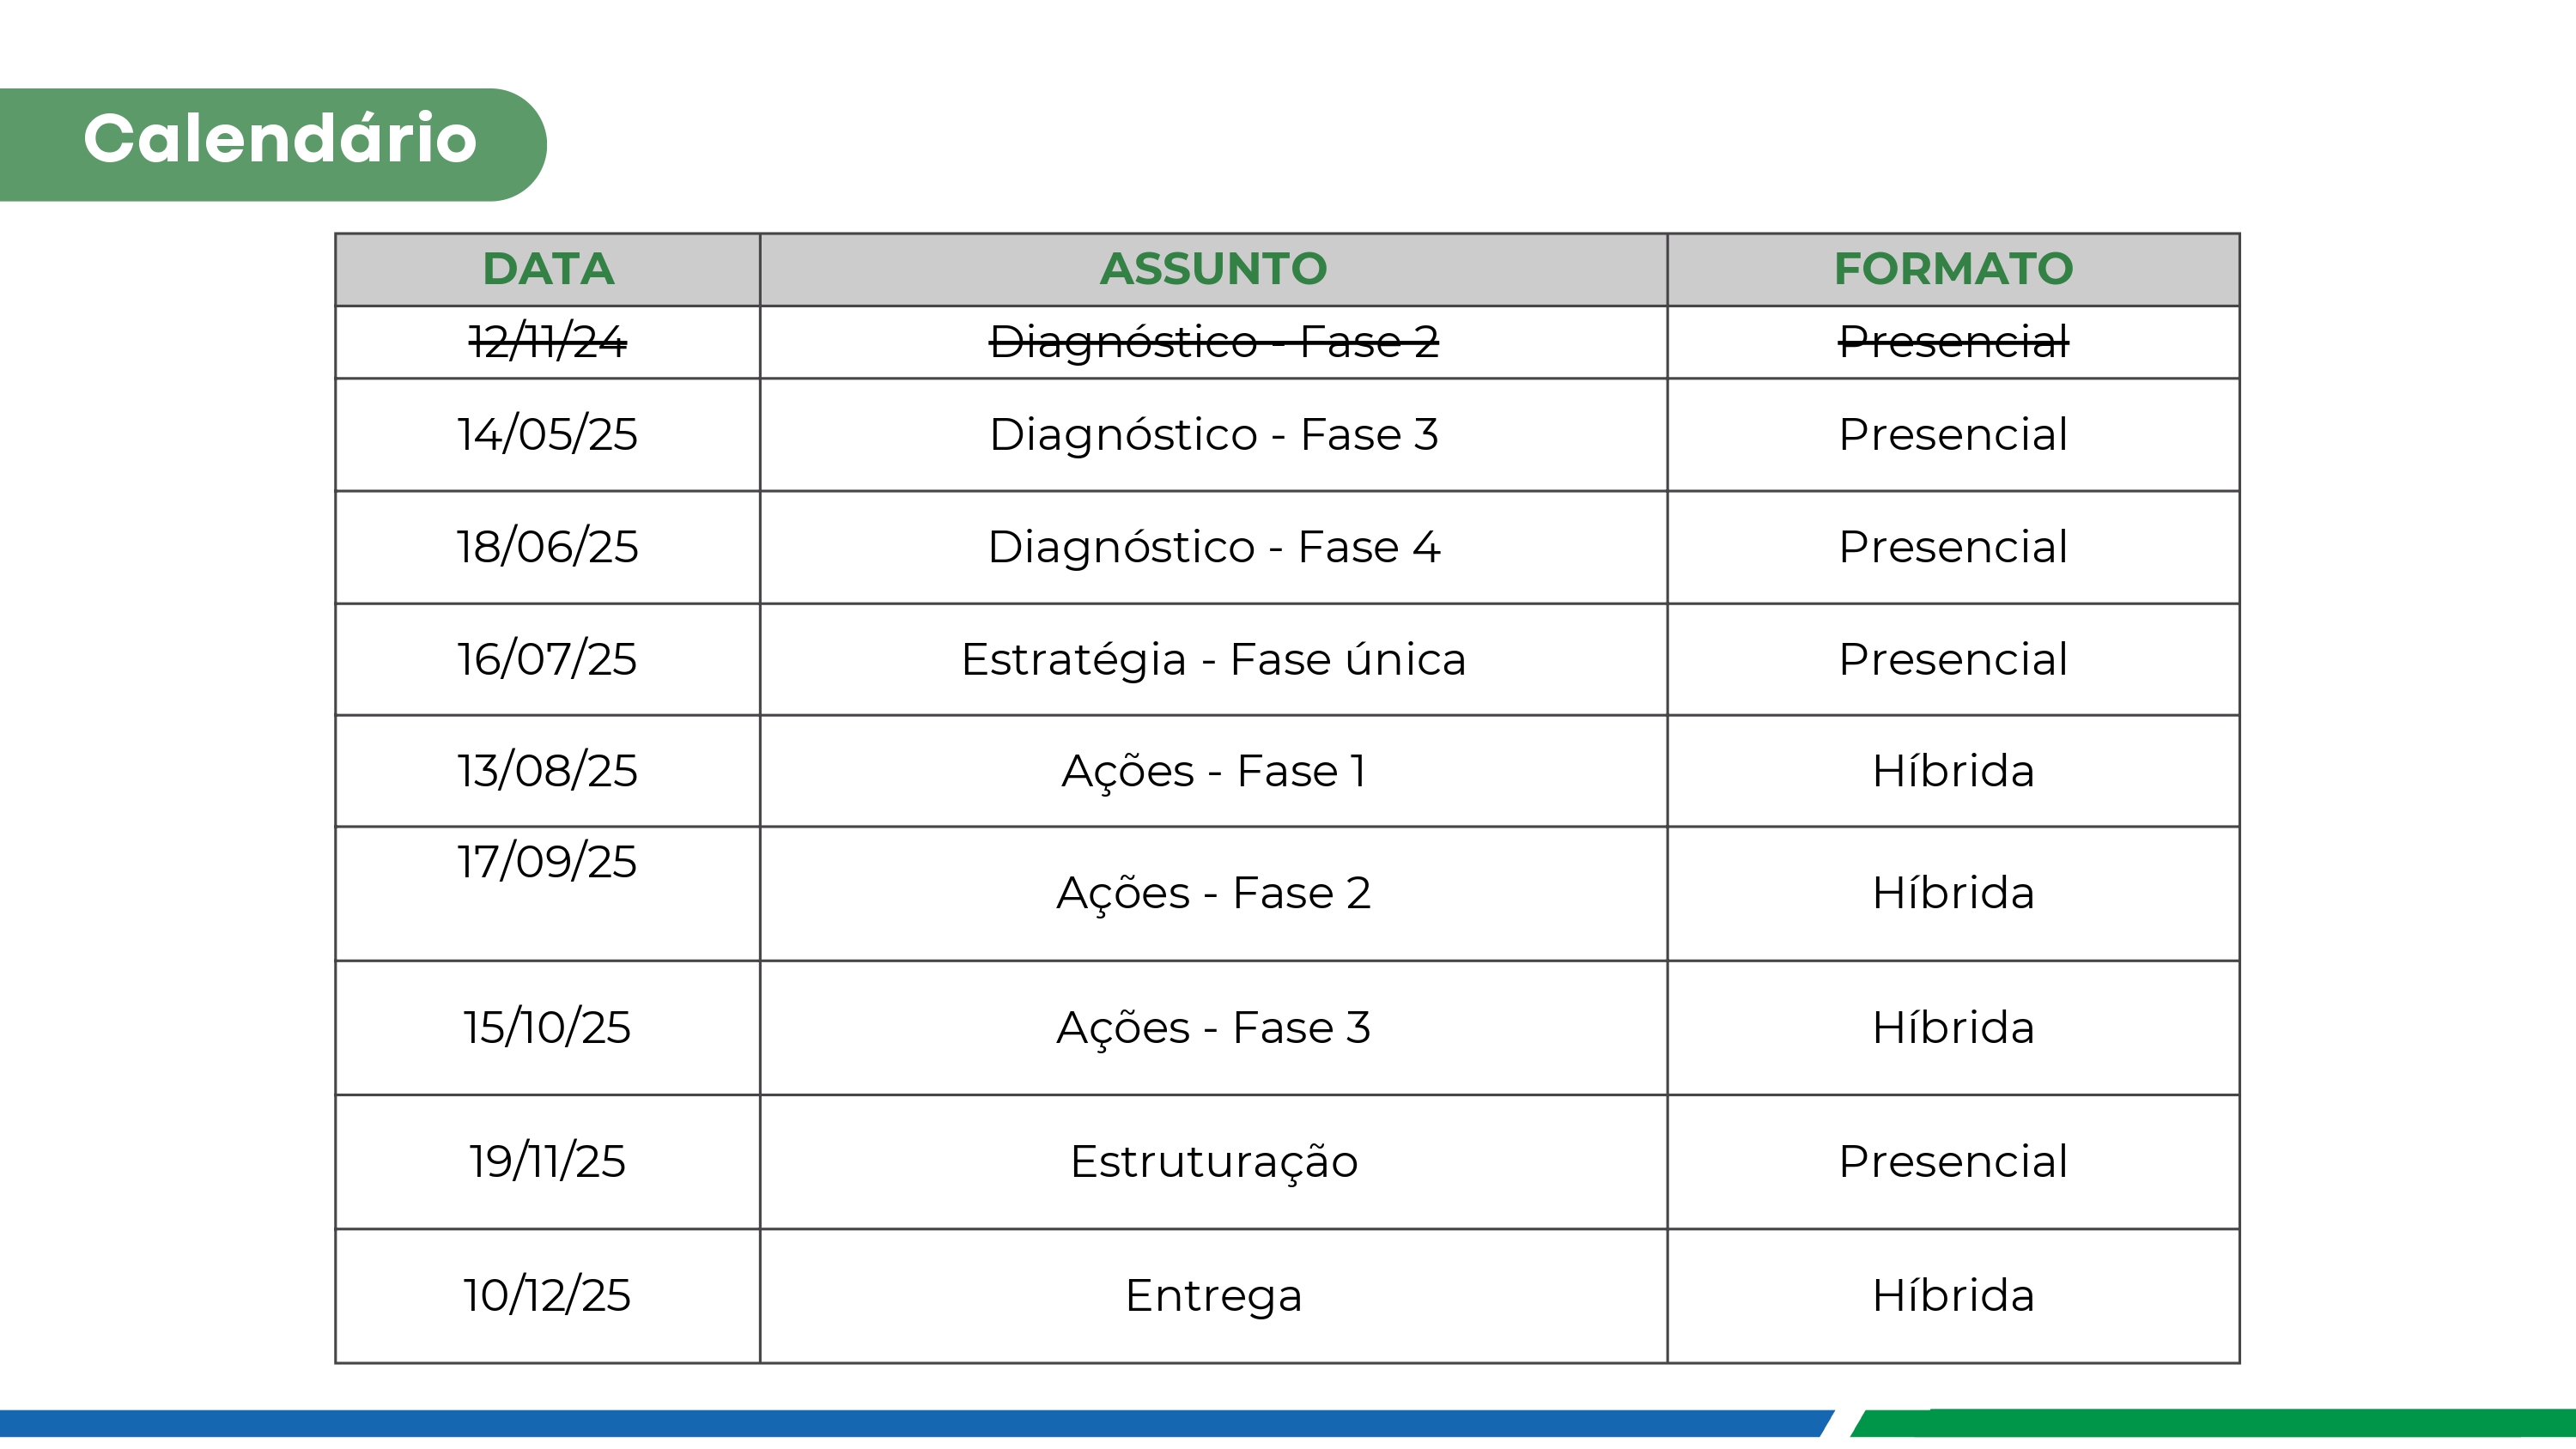Click the Estruturação subject cell
The width and height of the screenshot is (2576, 1449).
tap(1213, 1162)
